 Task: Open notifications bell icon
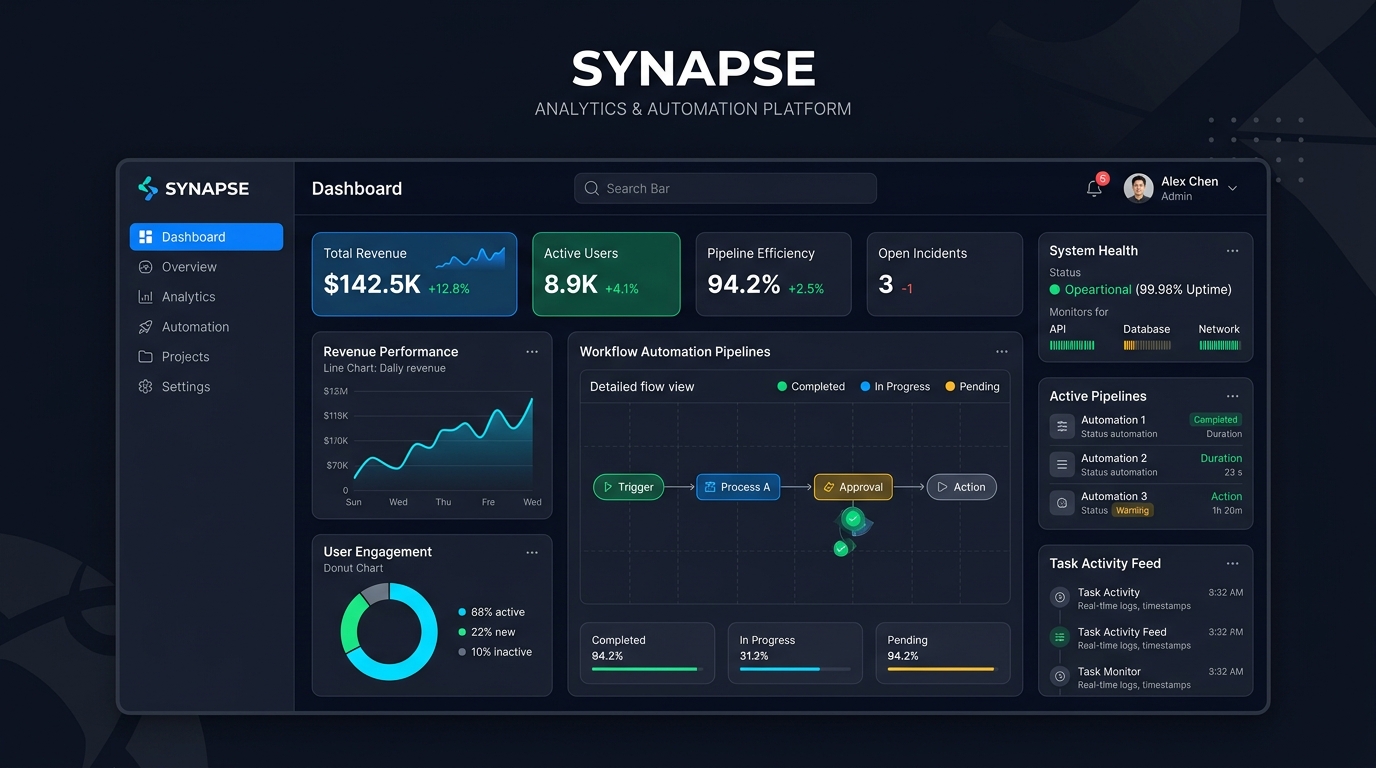(1094, 188)
